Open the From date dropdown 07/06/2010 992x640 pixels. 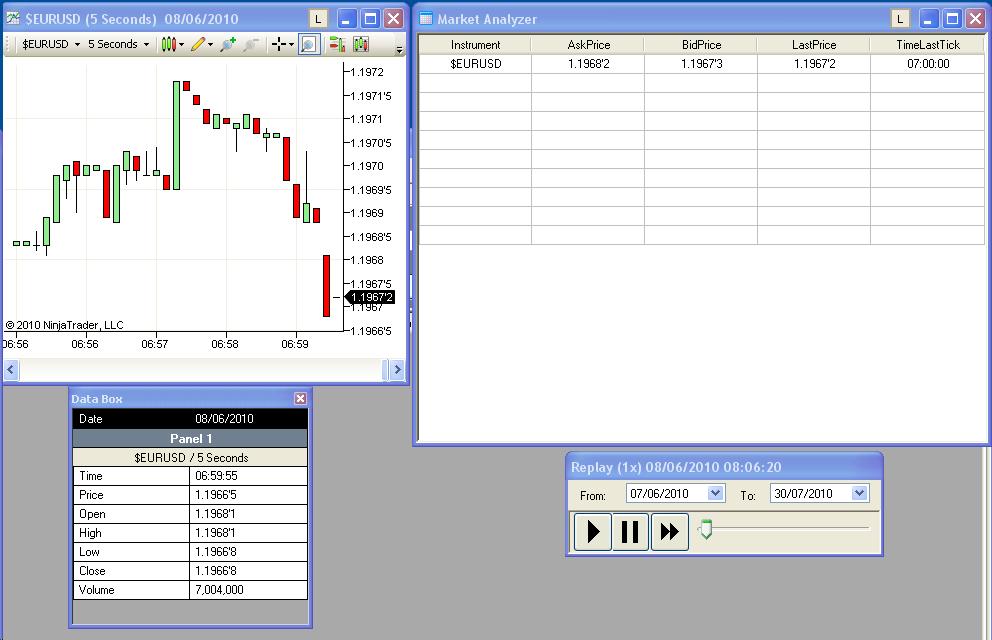[x=716, y=493]
